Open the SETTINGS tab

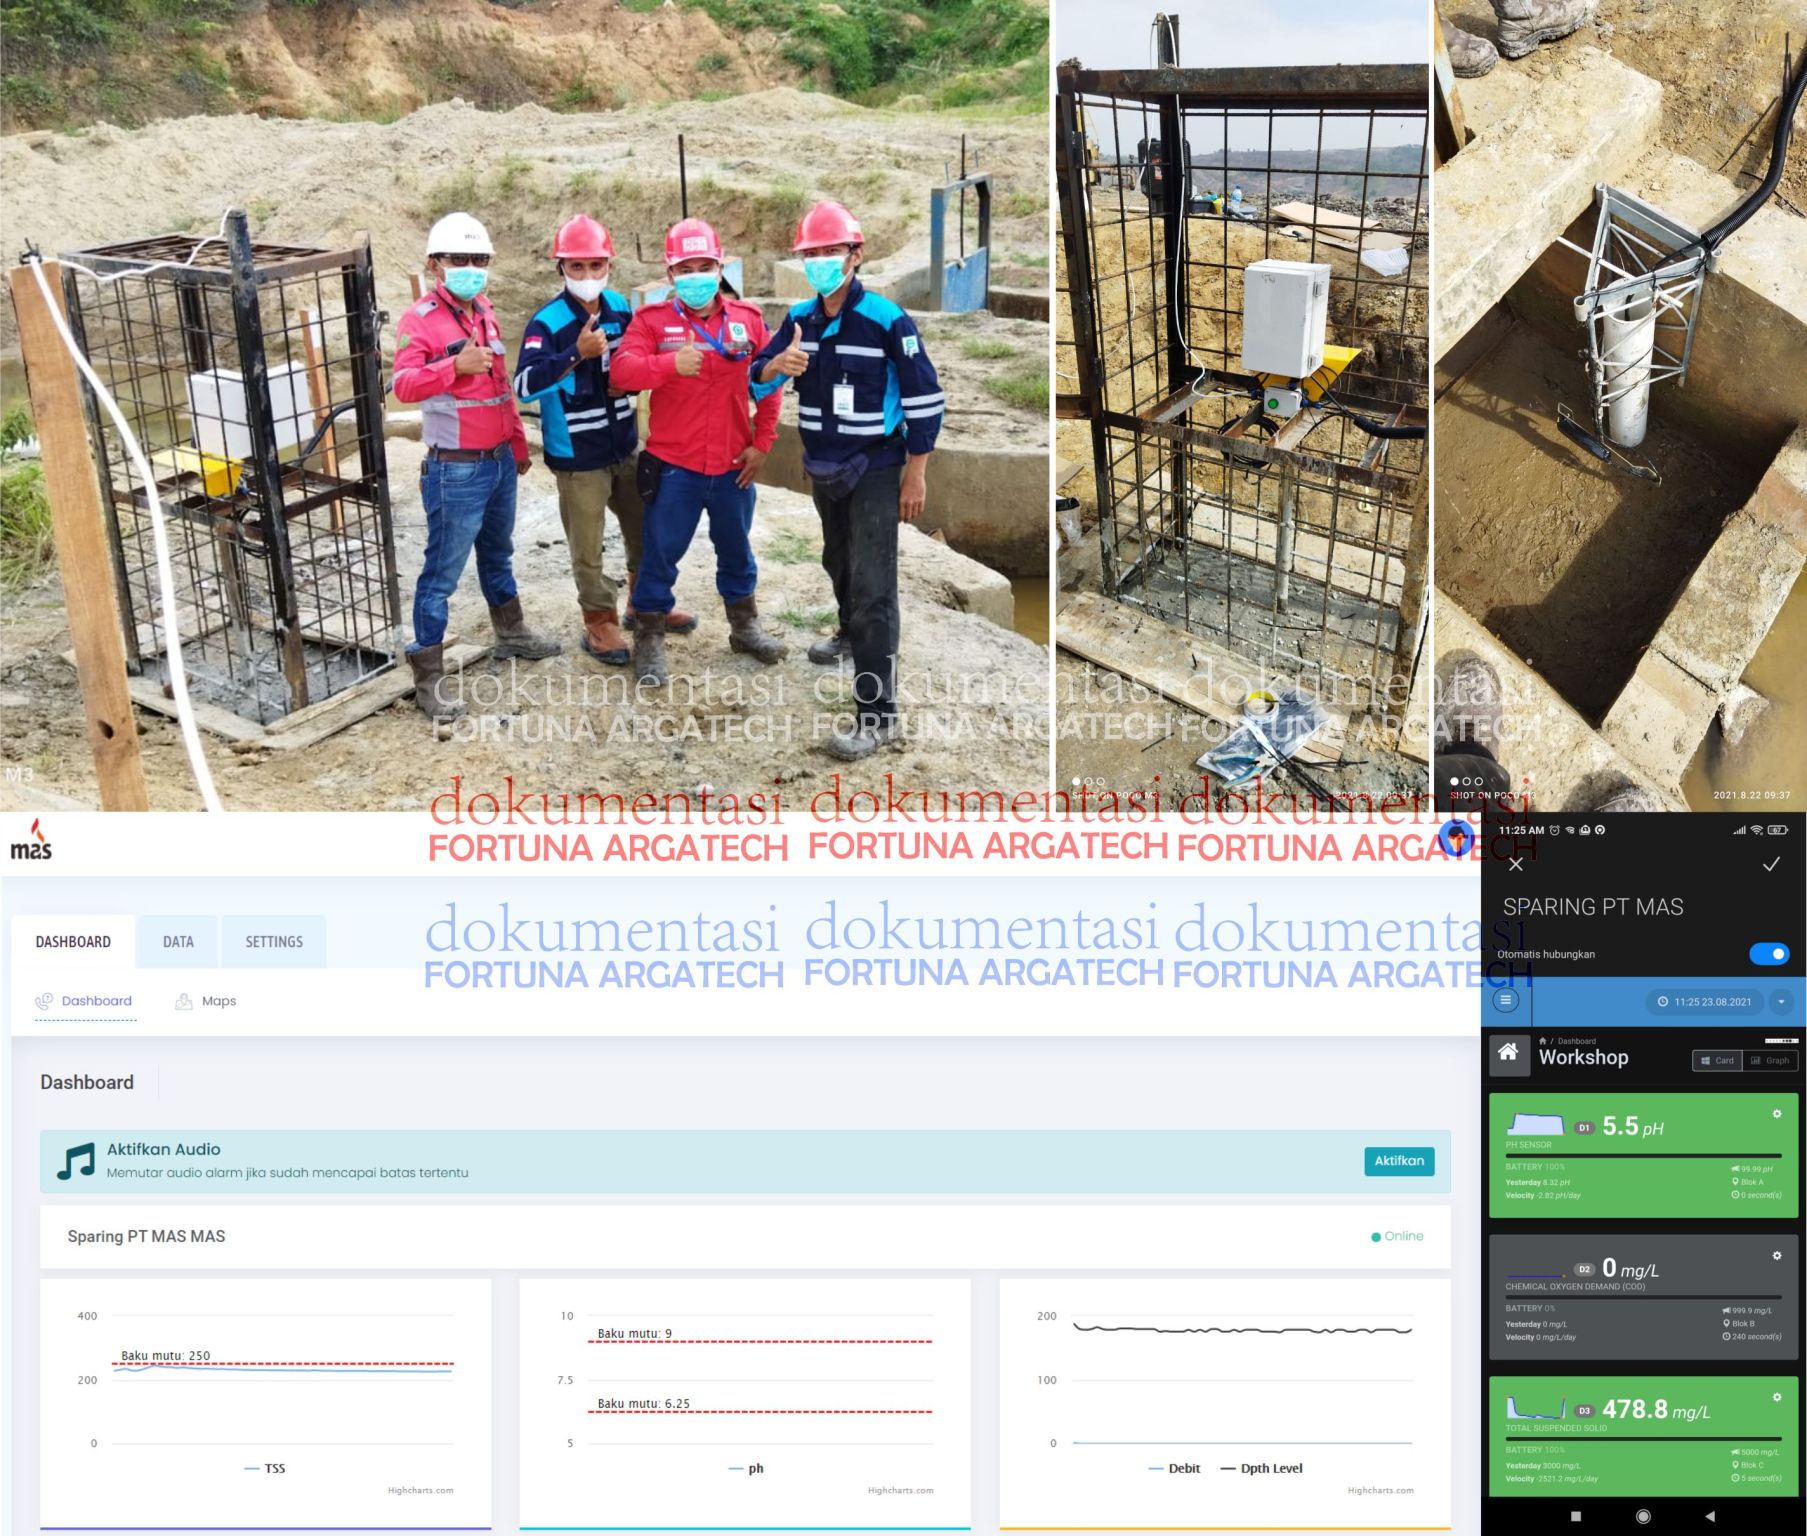274,941
